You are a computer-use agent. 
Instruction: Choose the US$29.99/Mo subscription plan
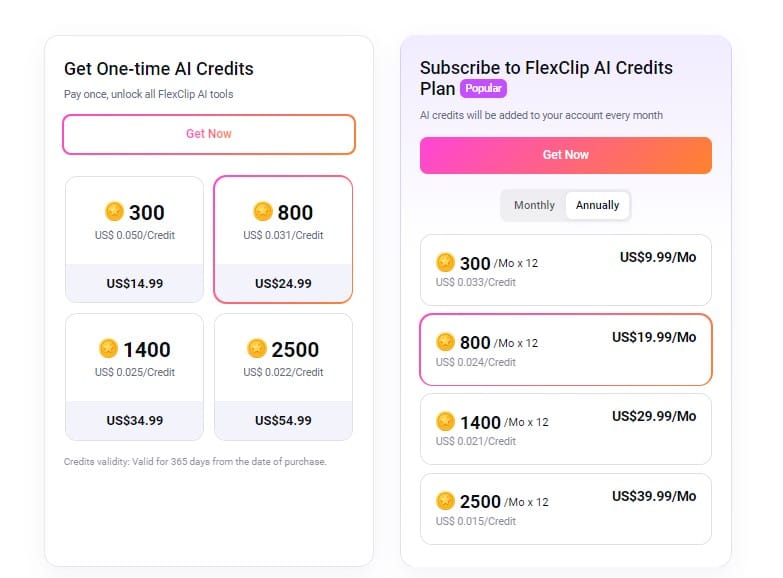click(x=565, y=429)
